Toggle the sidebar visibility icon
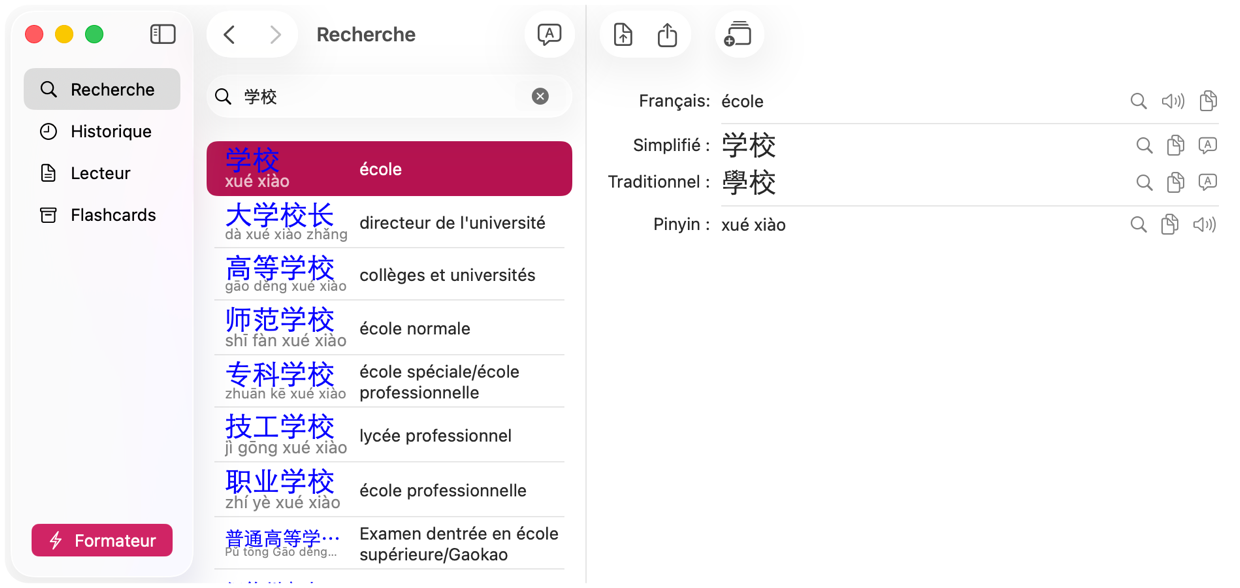 [x=163, y=34]
